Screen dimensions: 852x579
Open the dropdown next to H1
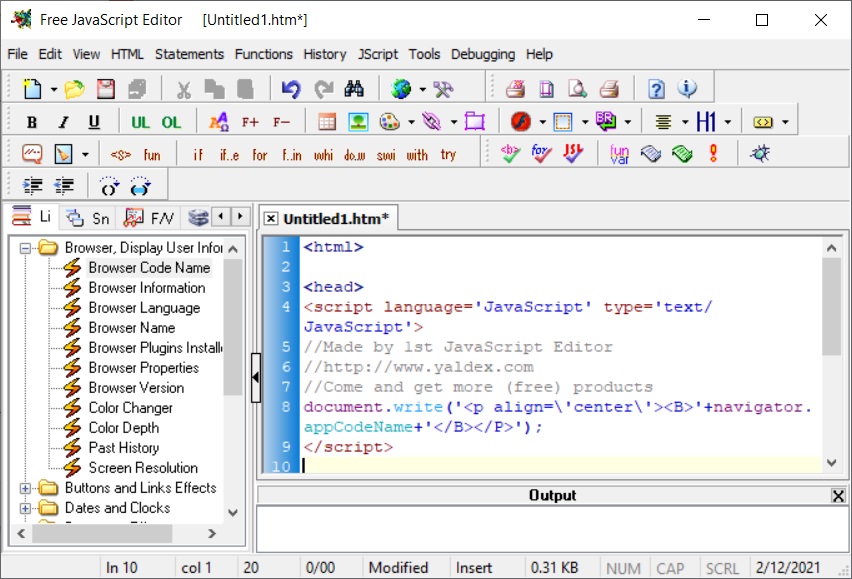728,122
